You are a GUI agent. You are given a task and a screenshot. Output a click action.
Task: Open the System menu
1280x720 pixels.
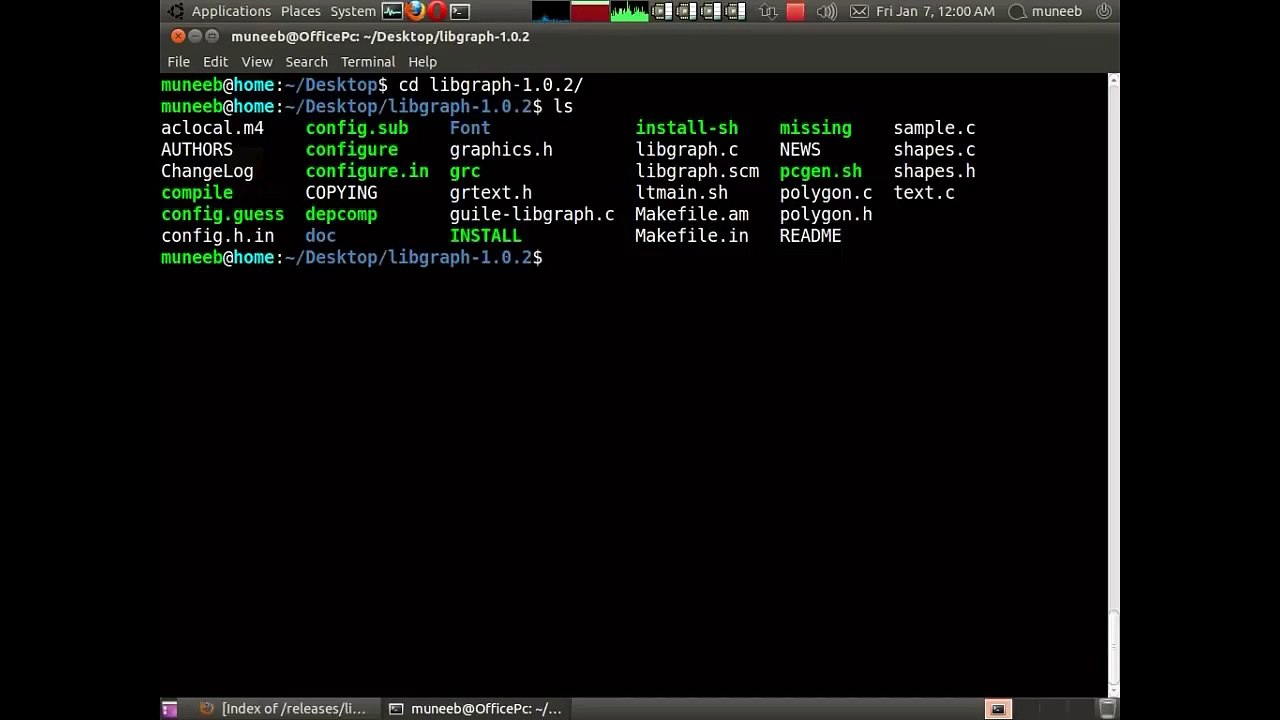tap(353, 11)
